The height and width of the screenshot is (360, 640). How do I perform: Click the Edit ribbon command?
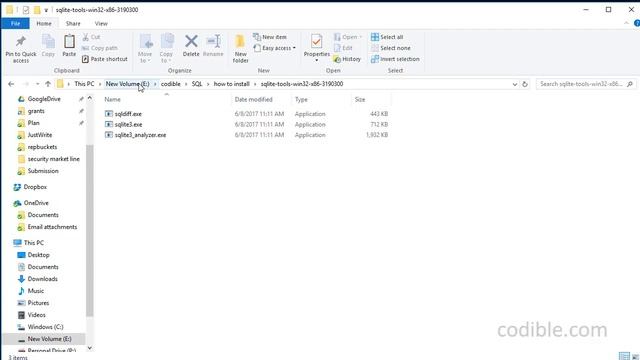(x=343, y=48)
